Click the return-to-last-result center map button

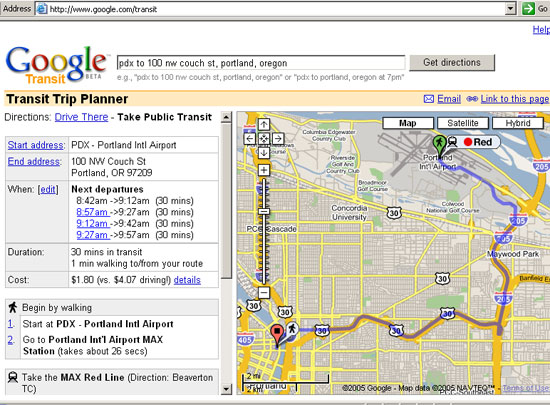pos(264,139)
